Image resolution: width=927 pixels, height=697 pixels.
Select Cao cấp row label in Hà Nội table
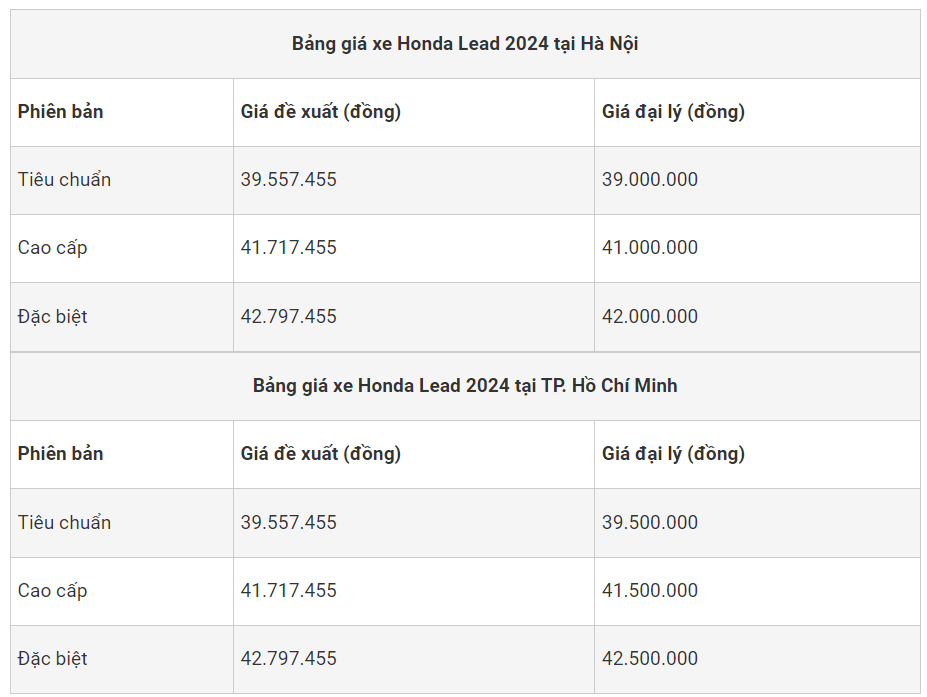coord(53,248)
